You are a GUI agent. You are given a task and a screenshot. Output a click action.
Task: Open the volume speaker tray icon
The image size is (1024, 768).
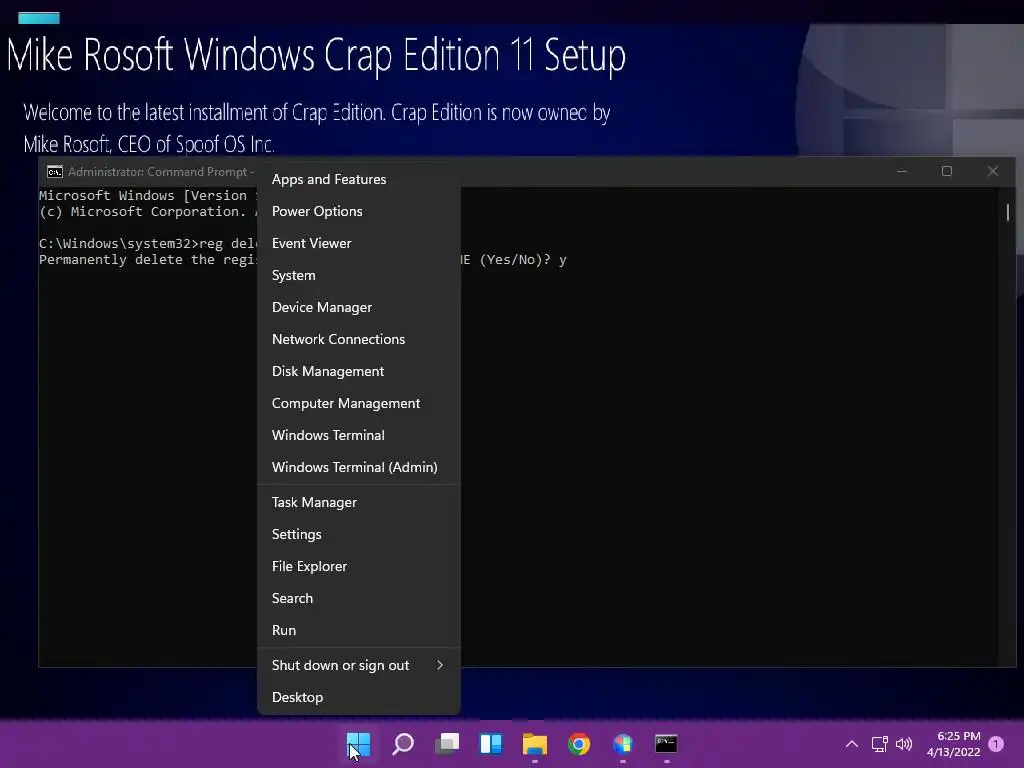tap(904, 744)
